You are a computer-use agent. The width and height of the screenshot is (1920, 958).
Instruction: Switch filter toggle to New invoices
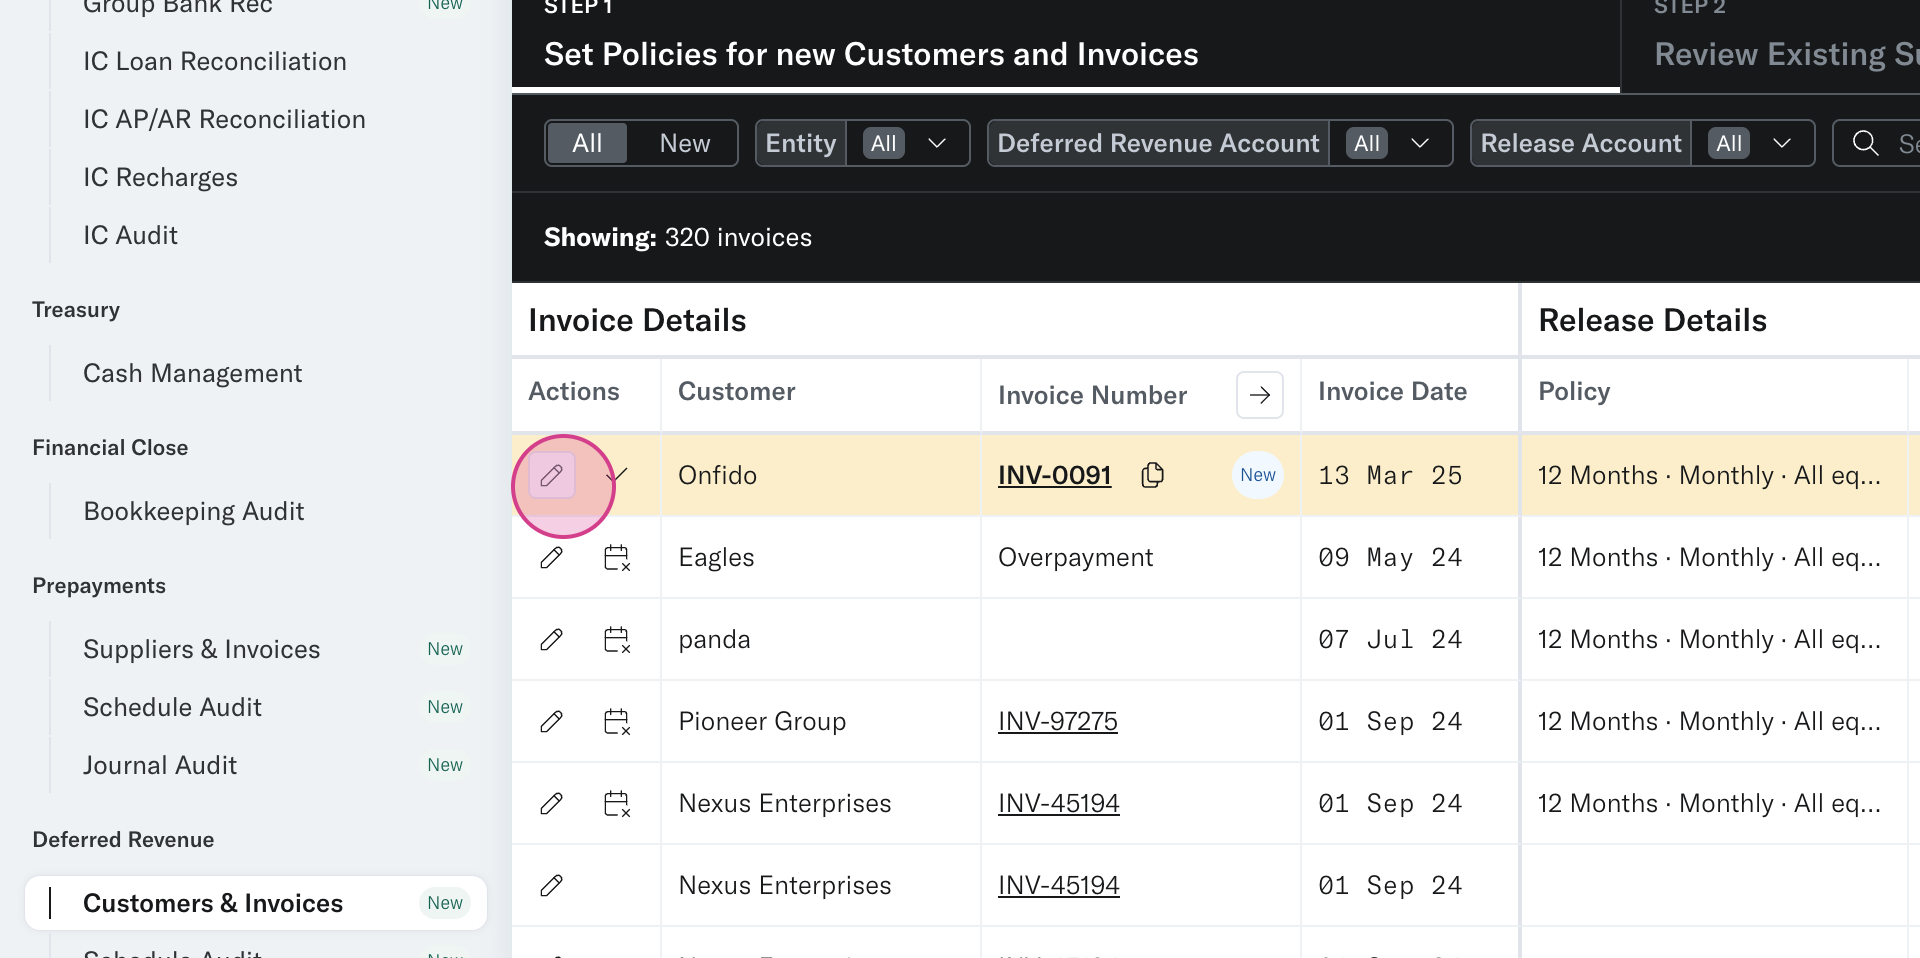(x=685, y=143)
